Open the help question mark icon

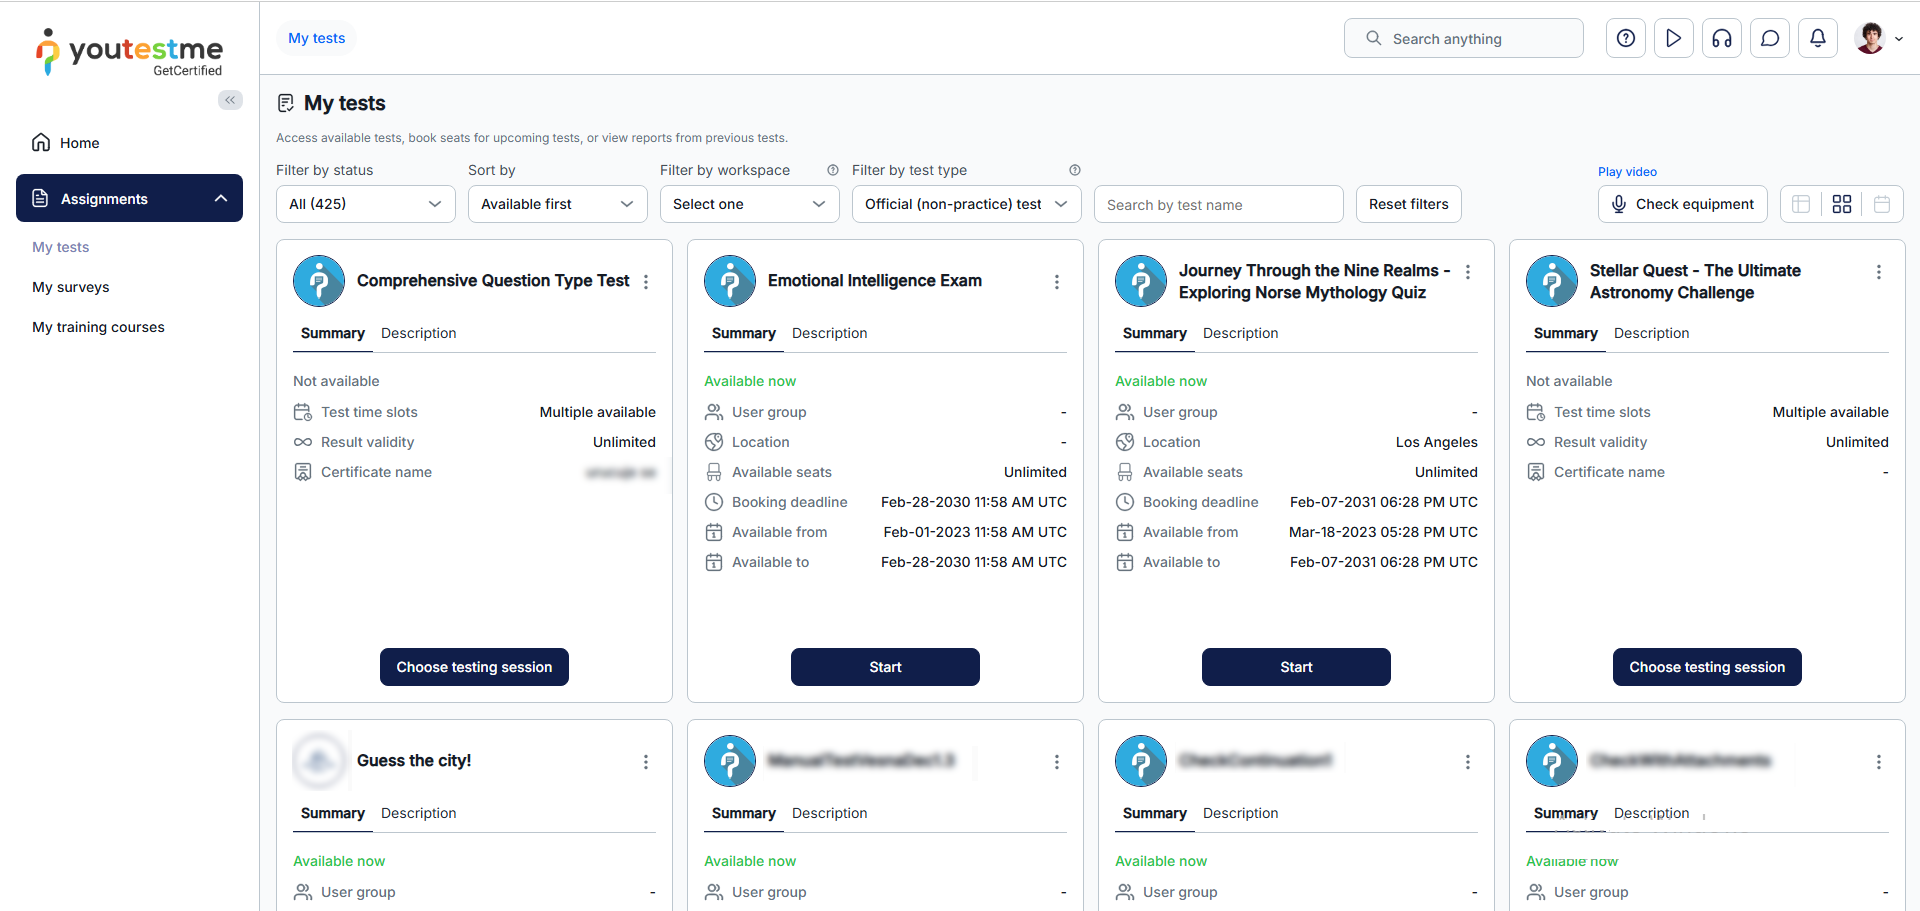tap(1626, 38)
